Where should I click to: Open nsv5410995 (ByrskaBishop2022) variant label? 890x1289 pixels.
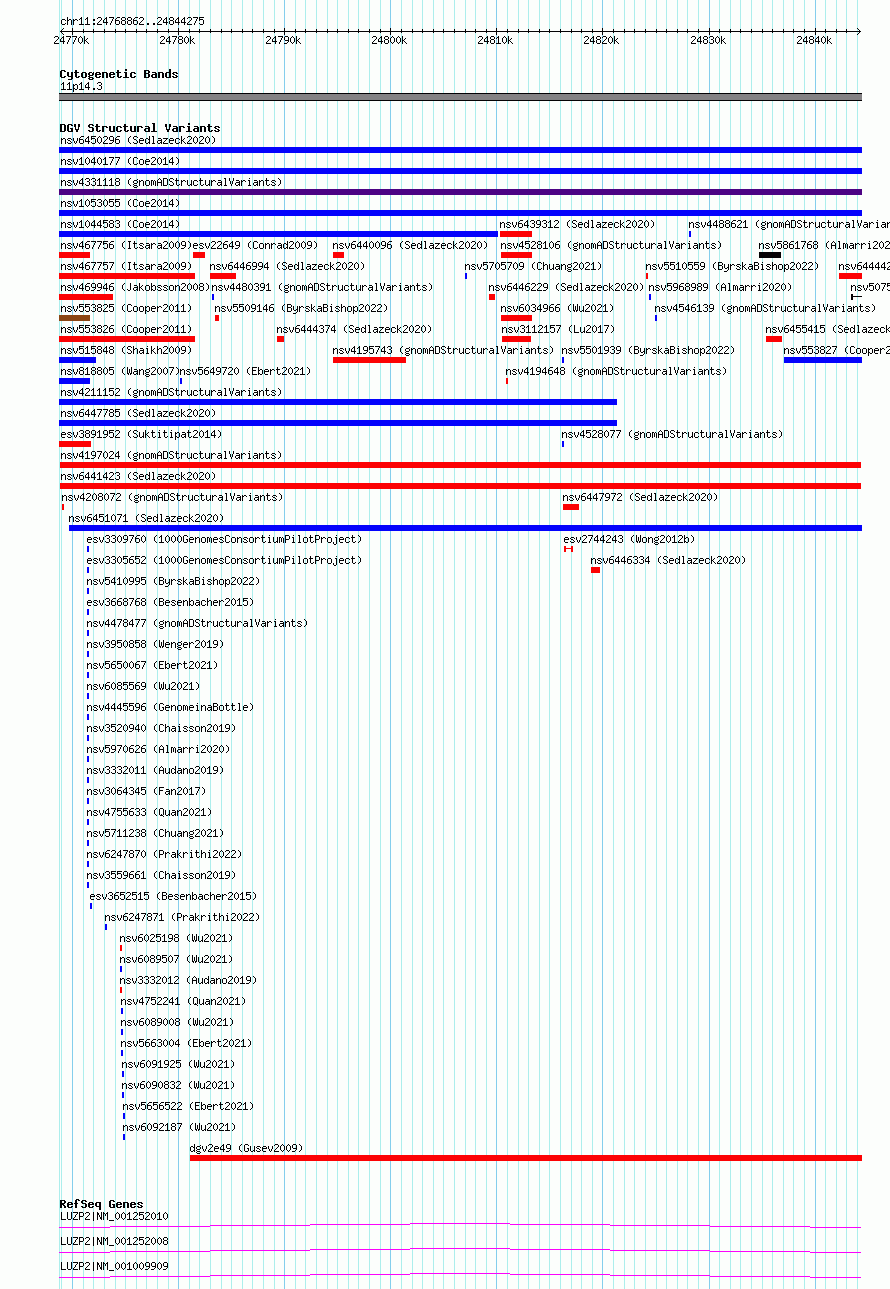(x=173, y=581)
